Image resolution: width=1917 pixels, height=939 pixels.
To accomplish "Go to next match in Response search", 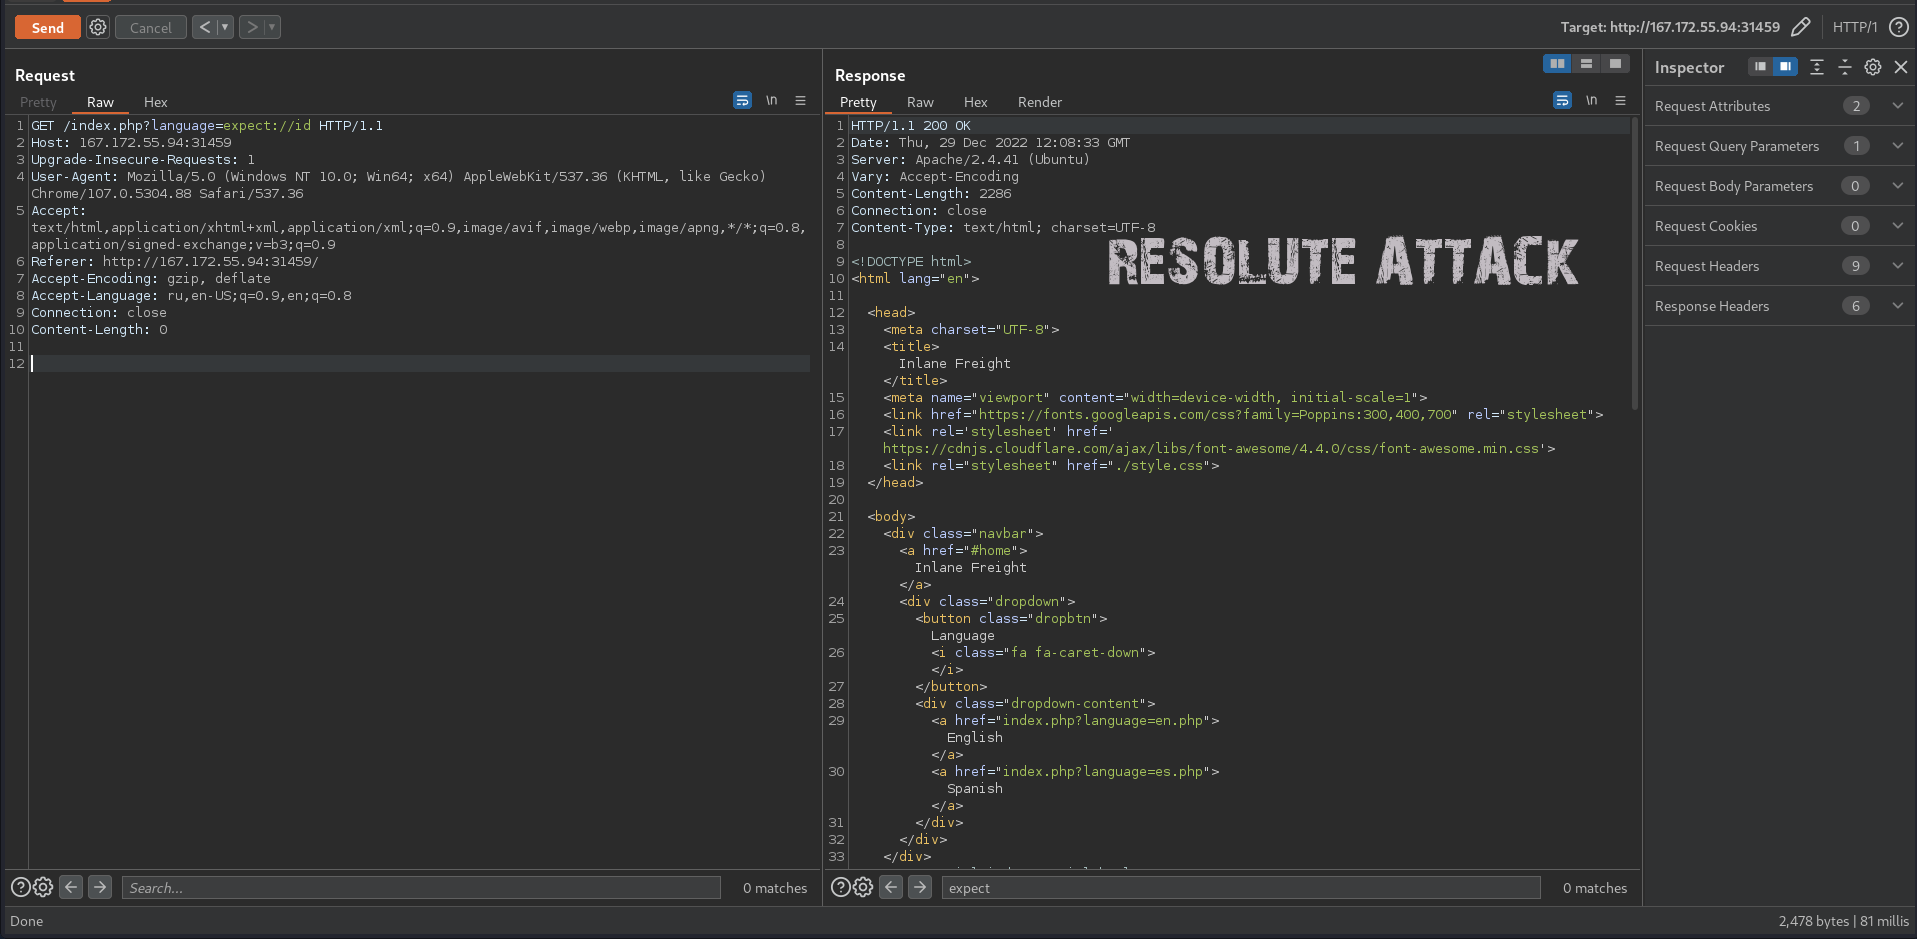I will tap(920, 887).
